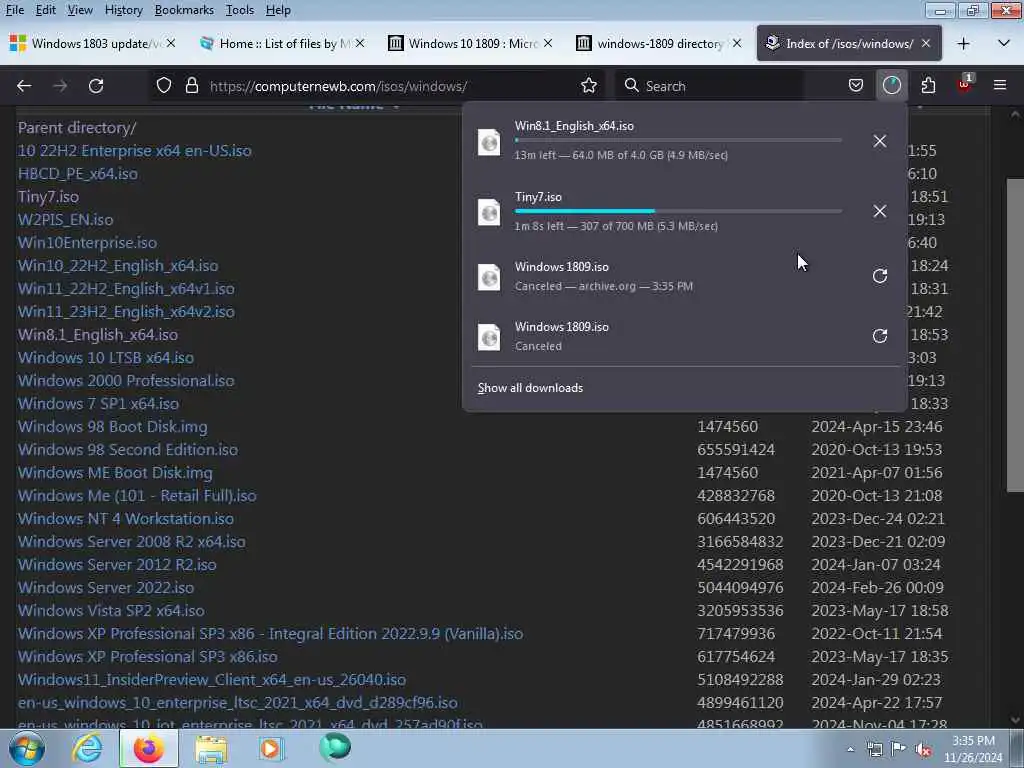
Task: Open the Help menu
Action: tap(278, 10)
